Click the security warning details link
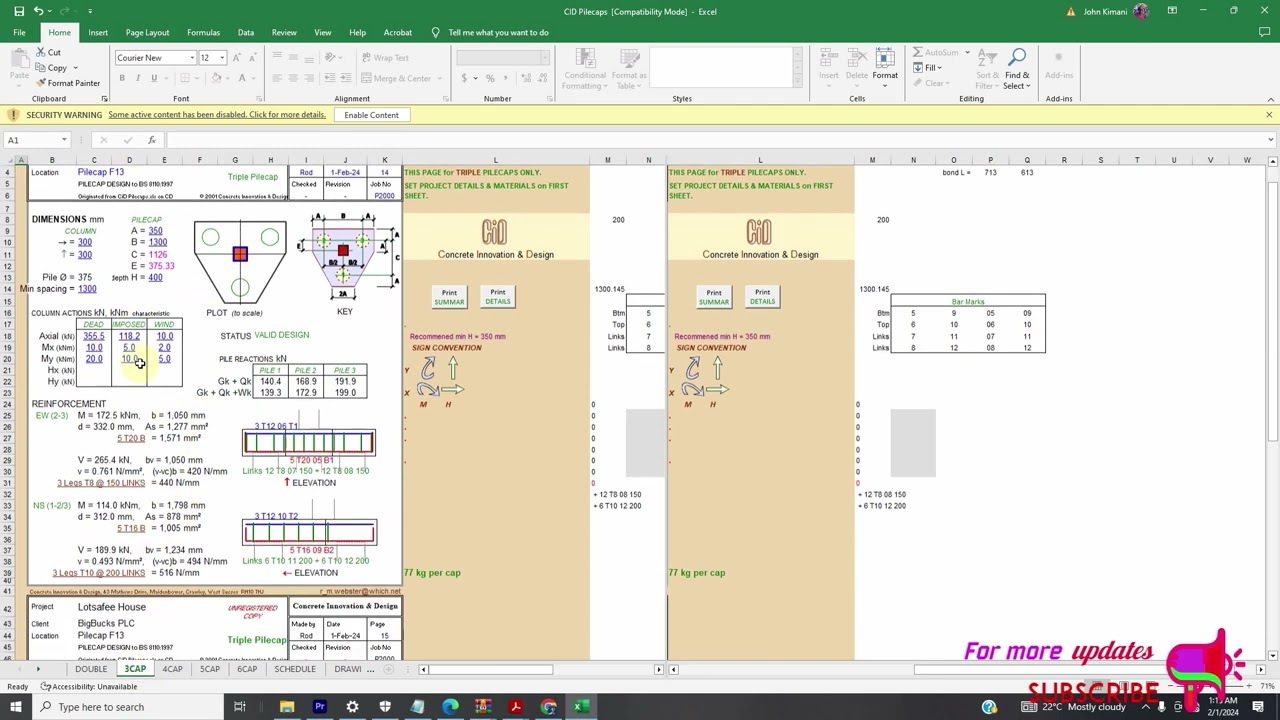Image resolution: width=1280 pixels, height=720 pixels. click(x=217, y=115)
